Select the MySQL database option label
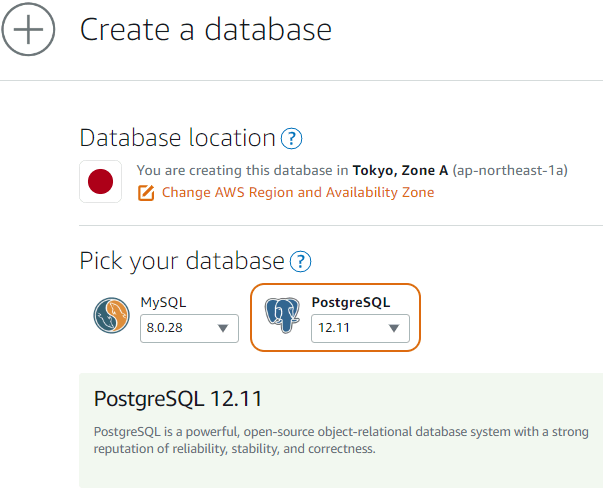The image size is (603, 493). pyautogui.click(x=163, y=302)
